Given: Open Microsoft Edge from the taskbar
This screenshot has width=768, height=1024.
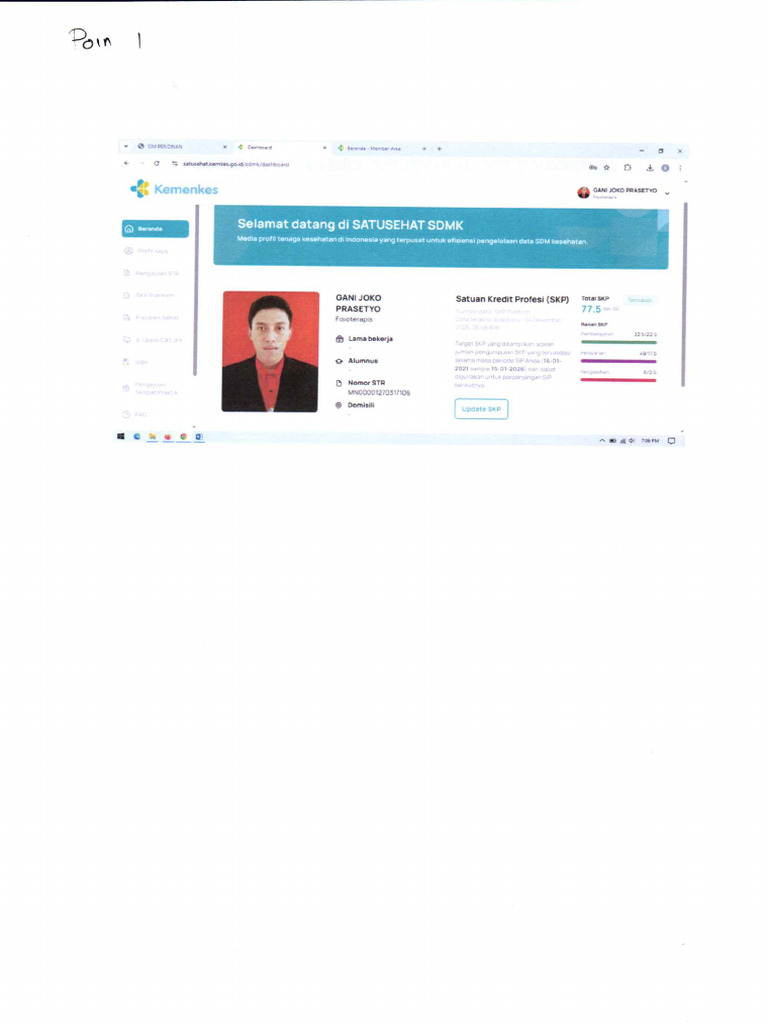Looking at the screenshot, I should point(136,436).
